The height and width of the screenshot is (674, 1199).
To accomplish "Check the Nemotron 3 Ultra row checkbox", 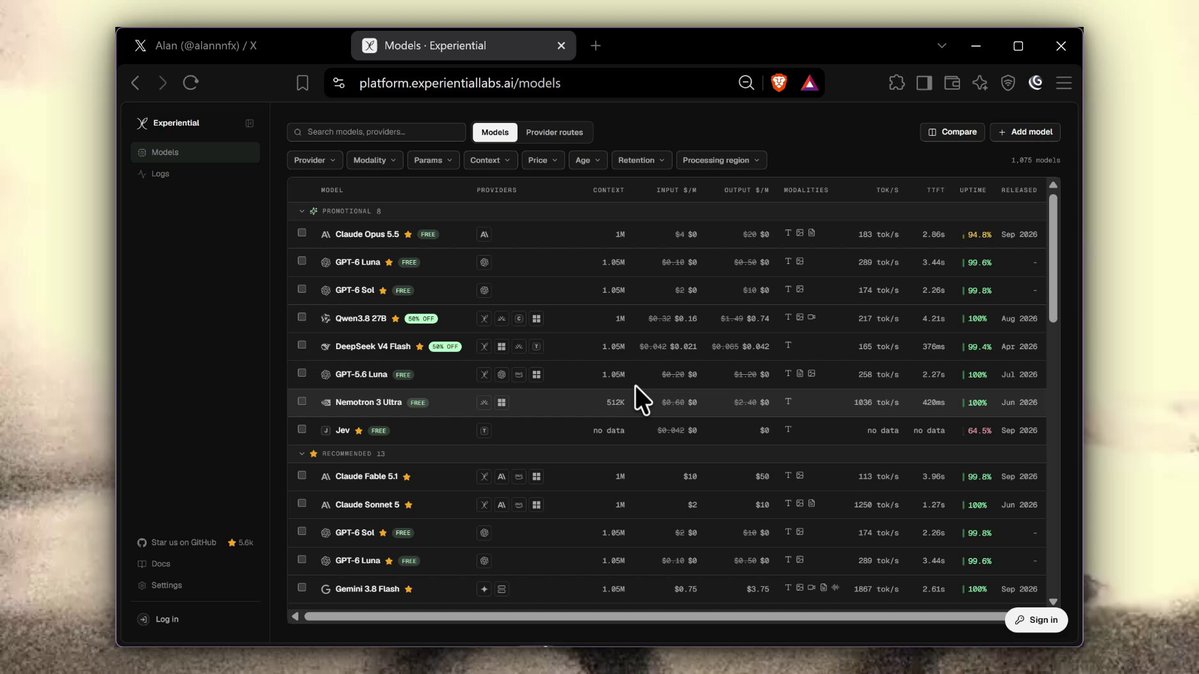I will coord(302,402).
